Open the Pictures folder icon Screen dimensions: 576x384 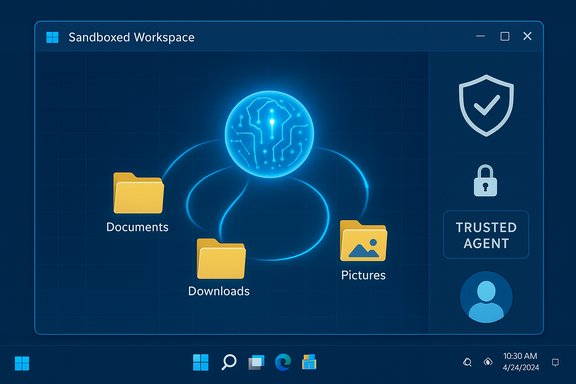pyautogui.click(x=363, y=241)
